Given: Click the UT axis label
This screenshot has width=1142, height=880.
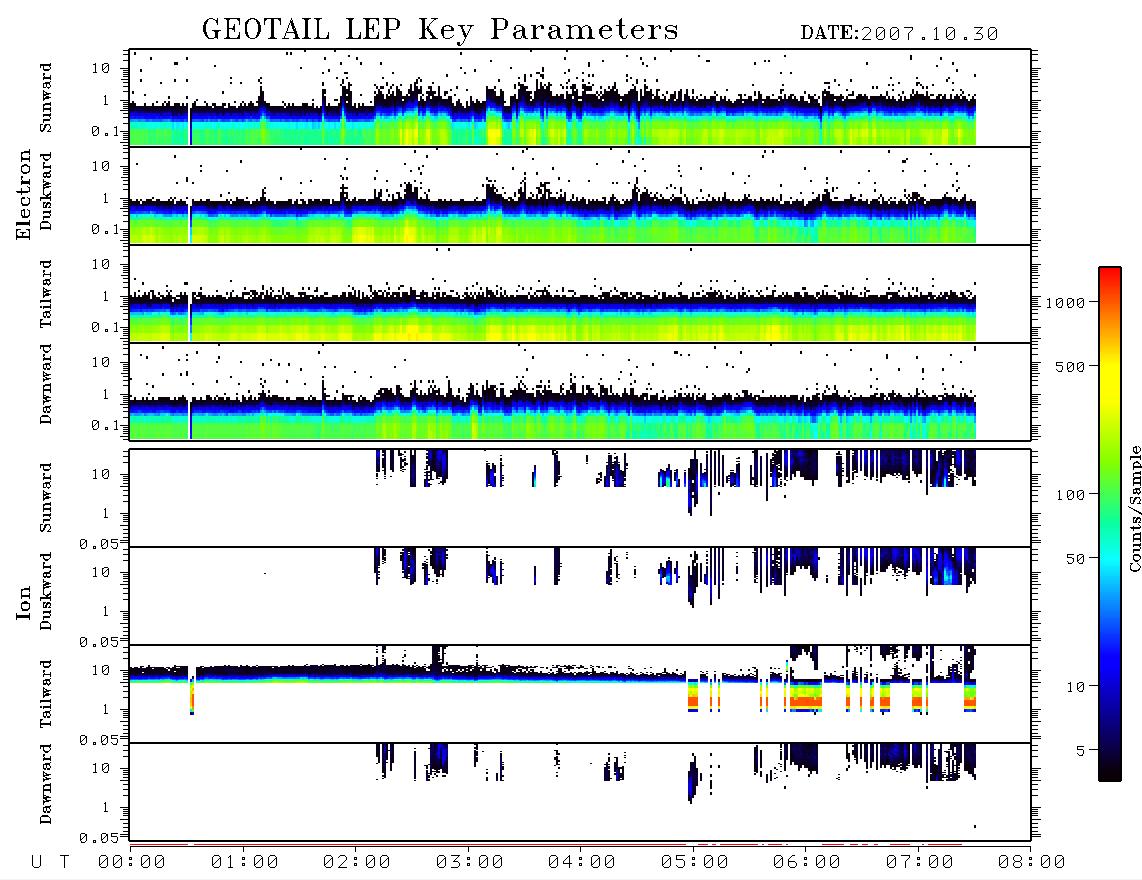Looking at the screenshot, I should click(x=50, y=863).
